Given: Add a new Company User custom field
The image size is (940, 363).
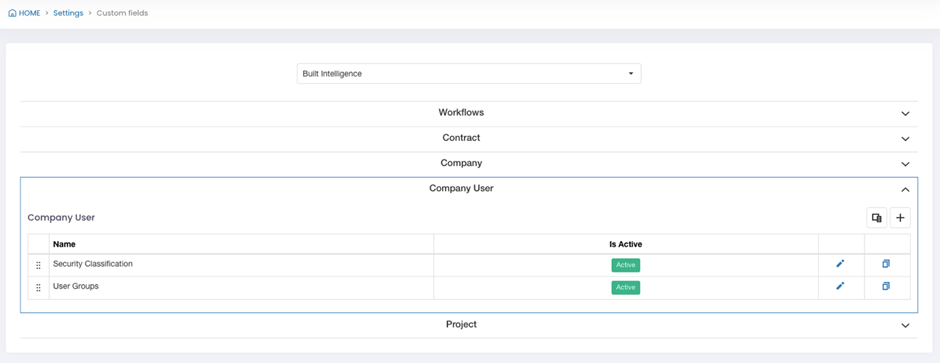Looking at the screenshot, I should 900,218.
